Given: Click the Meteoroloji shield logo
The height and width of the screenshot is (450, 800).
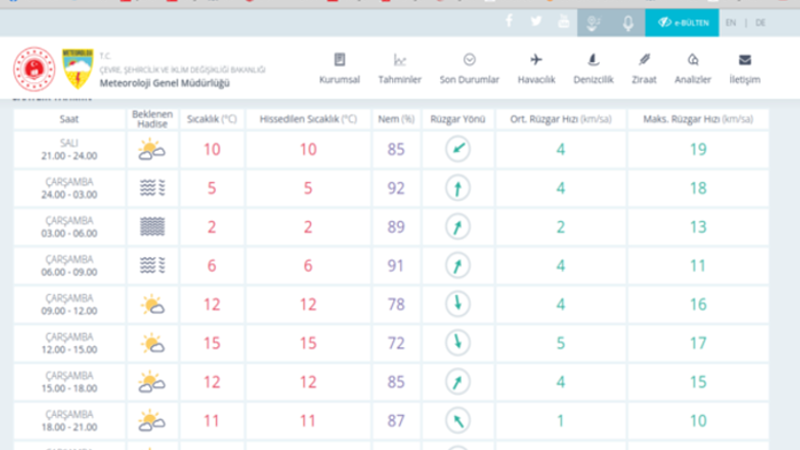Looking at the screenshot, I should click(76, 69).
